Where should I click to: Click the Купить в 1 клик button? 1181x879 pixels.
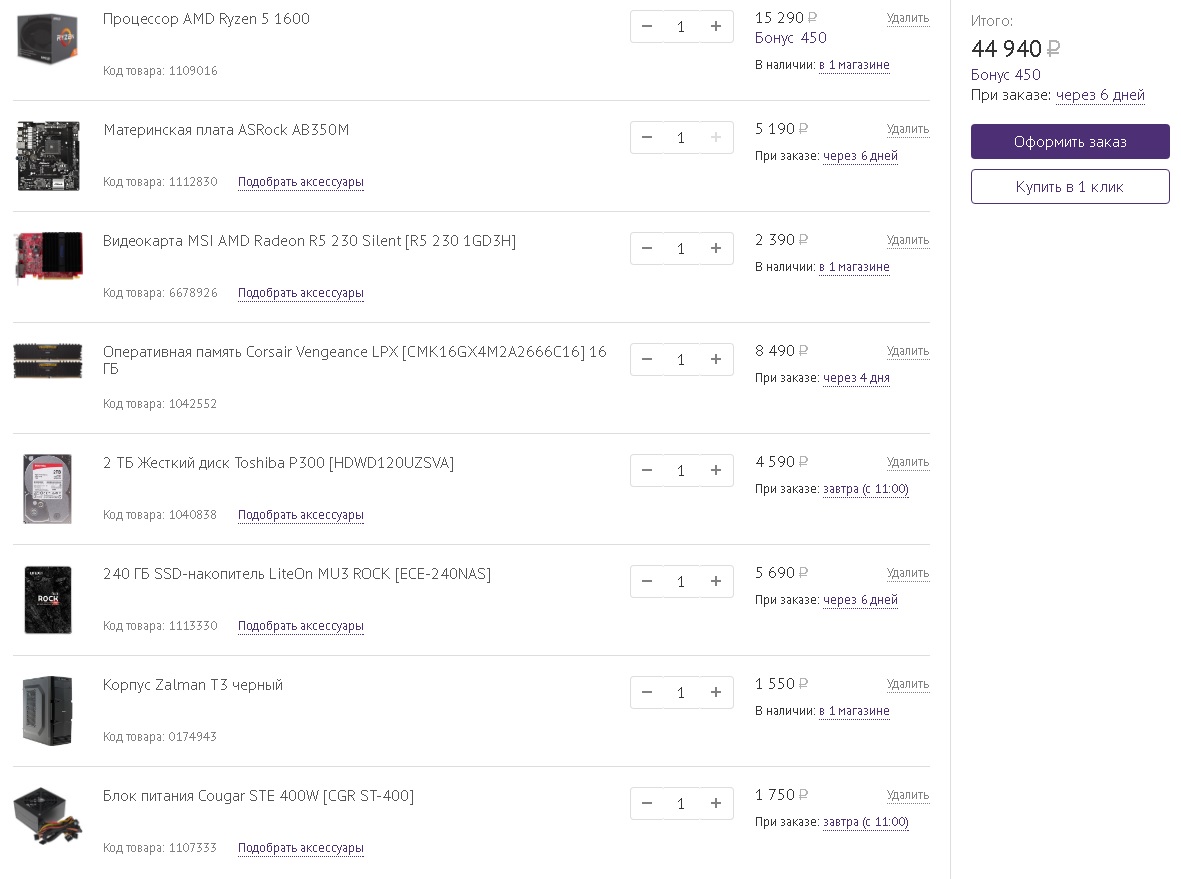[x=1070, y=187]
